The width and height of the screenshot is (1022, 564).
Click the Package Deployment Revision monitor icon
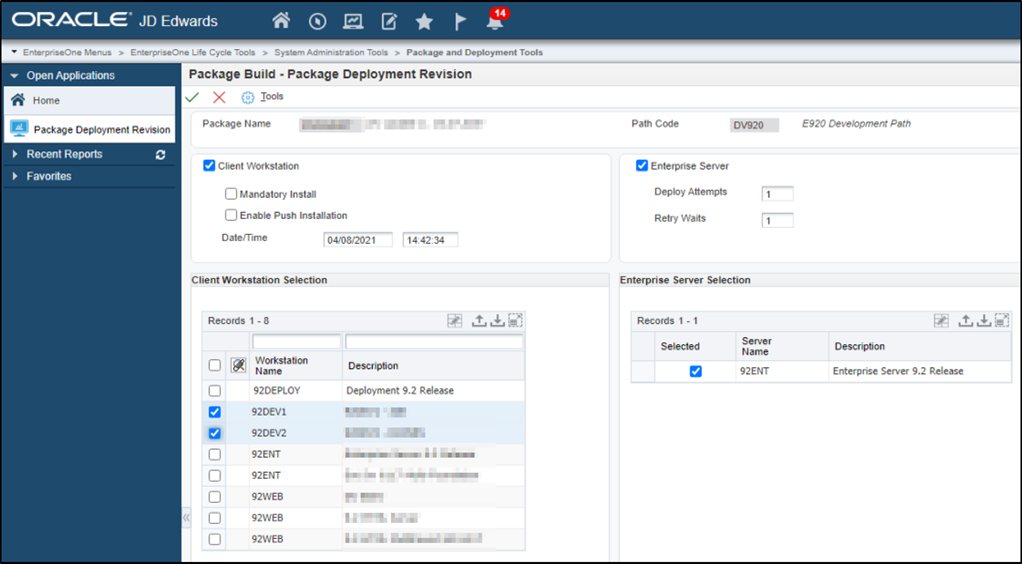19,128
